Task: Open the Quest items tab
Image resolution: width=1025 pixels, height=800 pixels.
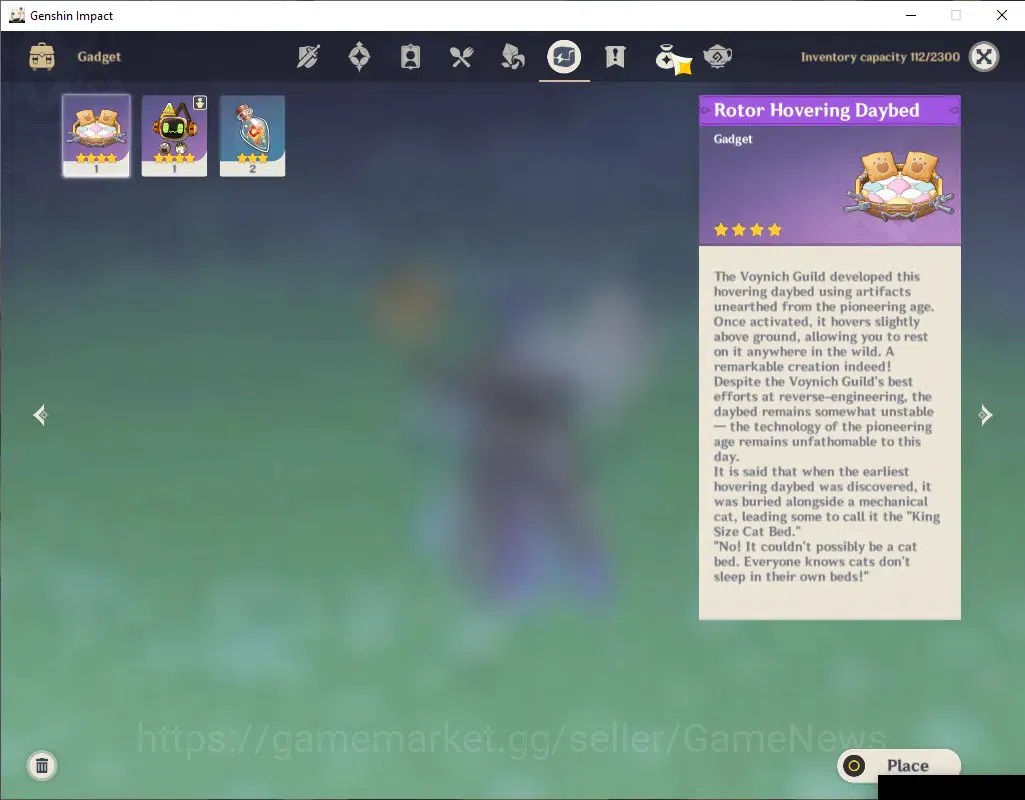Action: click(615, 57)
